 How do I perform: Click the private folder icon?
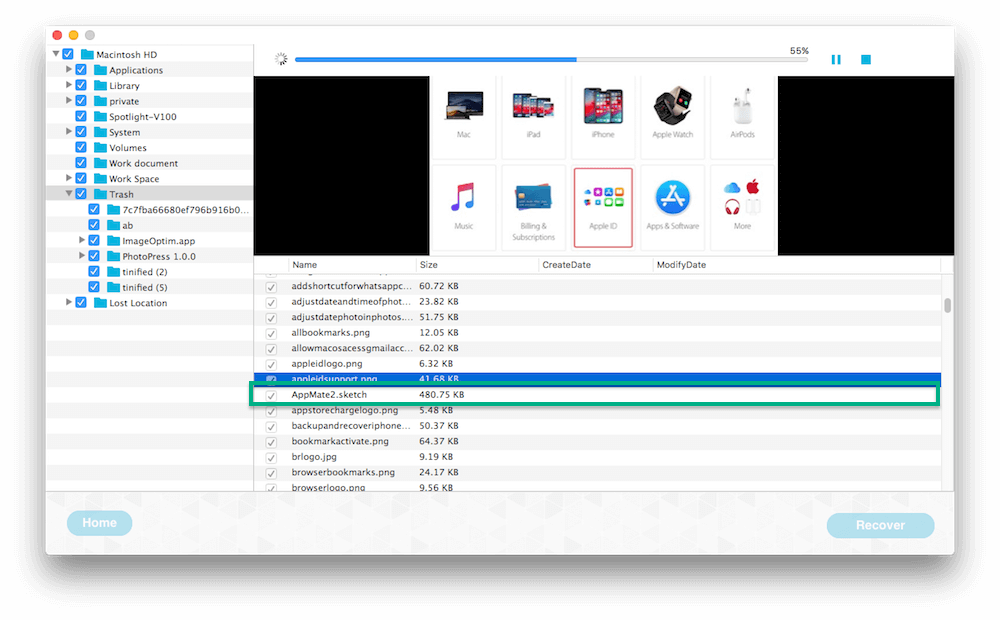click(x=100, y=101)
